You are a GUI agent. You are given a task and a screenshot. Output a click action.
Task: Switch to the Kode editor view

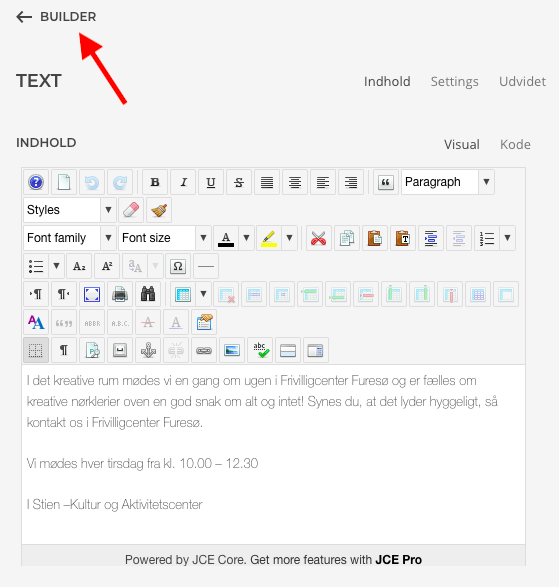(515, 145)
